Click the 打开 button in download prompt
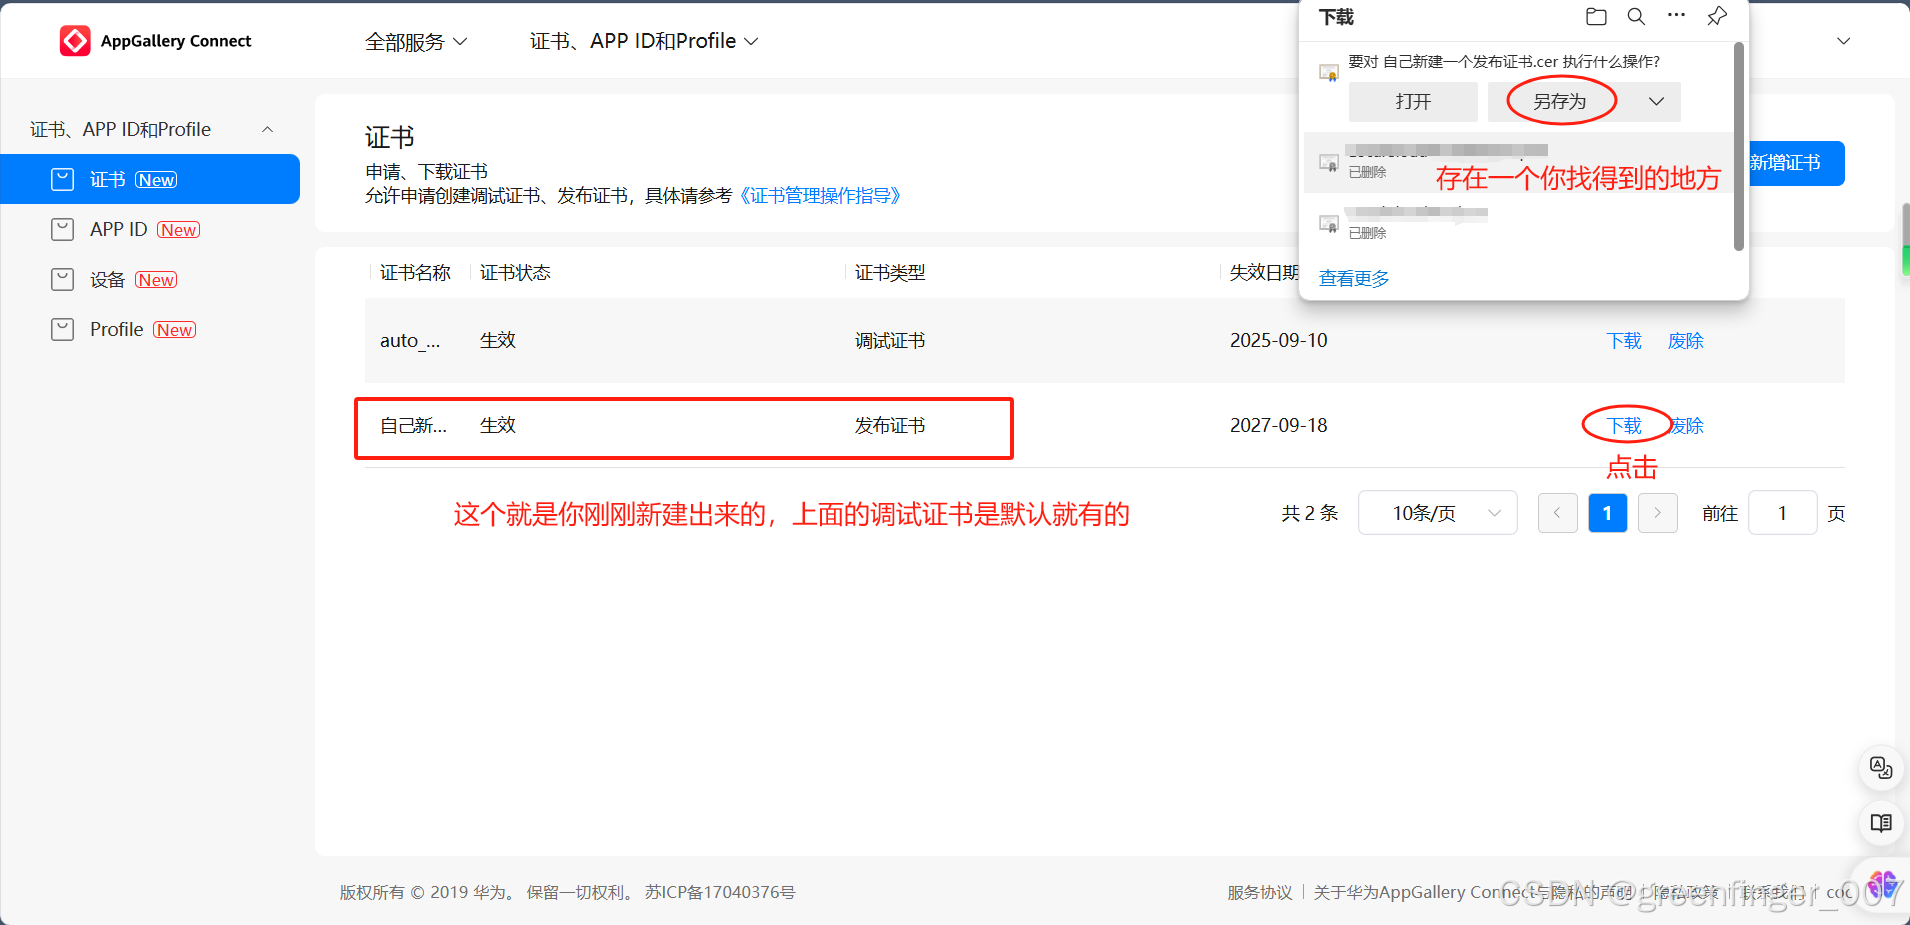 pyautogui.click(x=1413, y=102)
